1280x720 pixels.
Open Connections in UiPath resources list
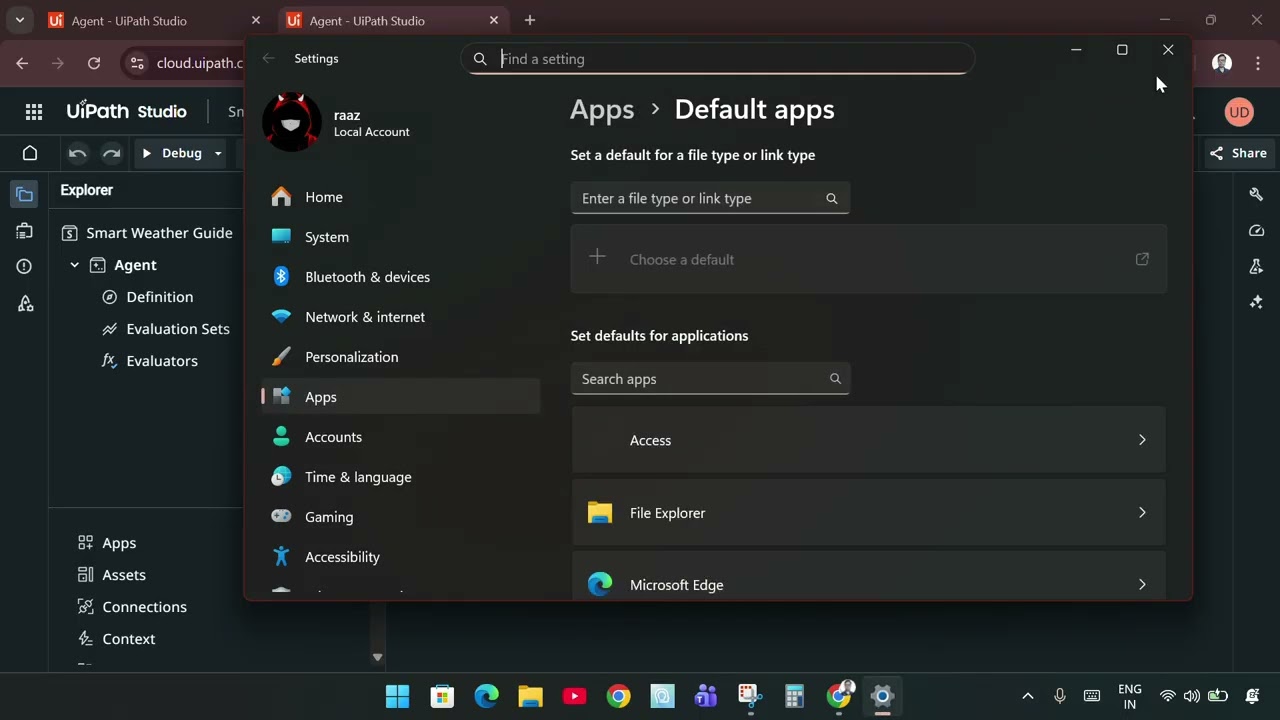point(132,607)
